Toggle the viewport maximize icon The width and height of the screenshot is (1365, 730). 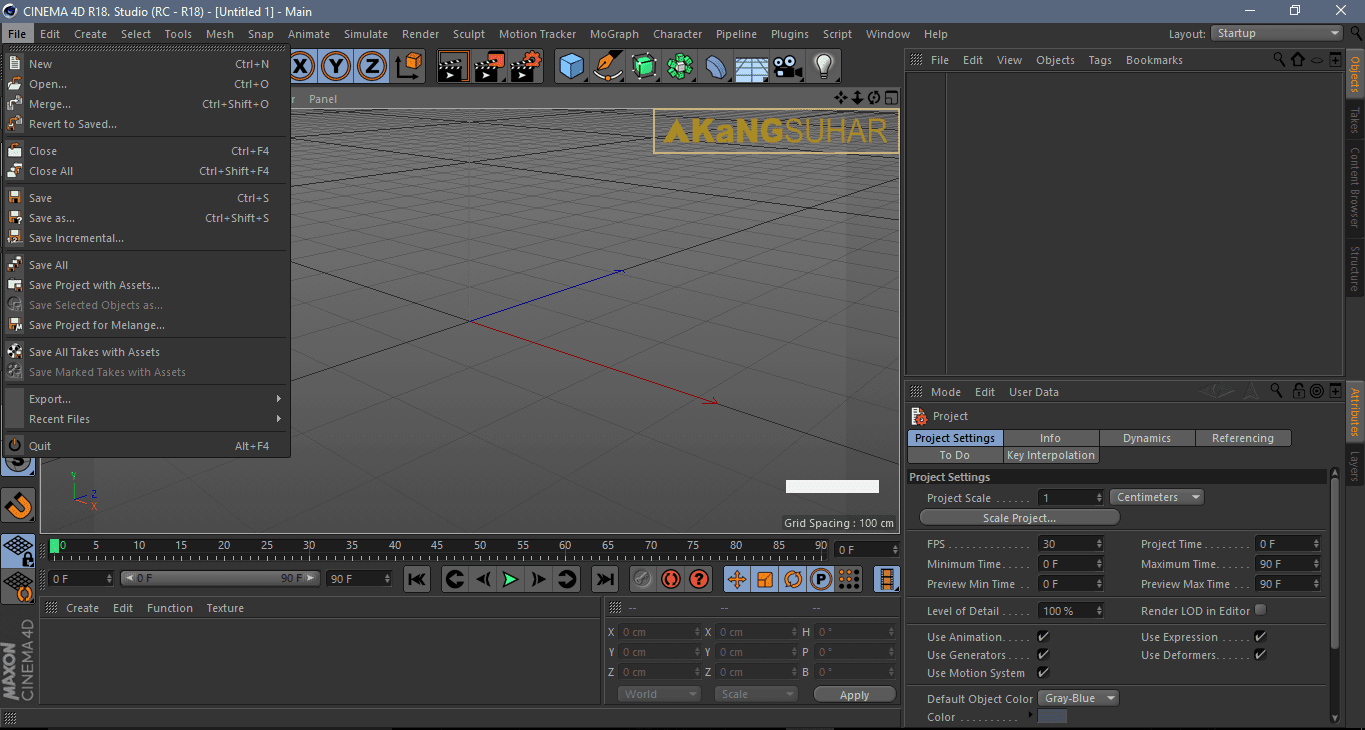click(x=891, y=98)
